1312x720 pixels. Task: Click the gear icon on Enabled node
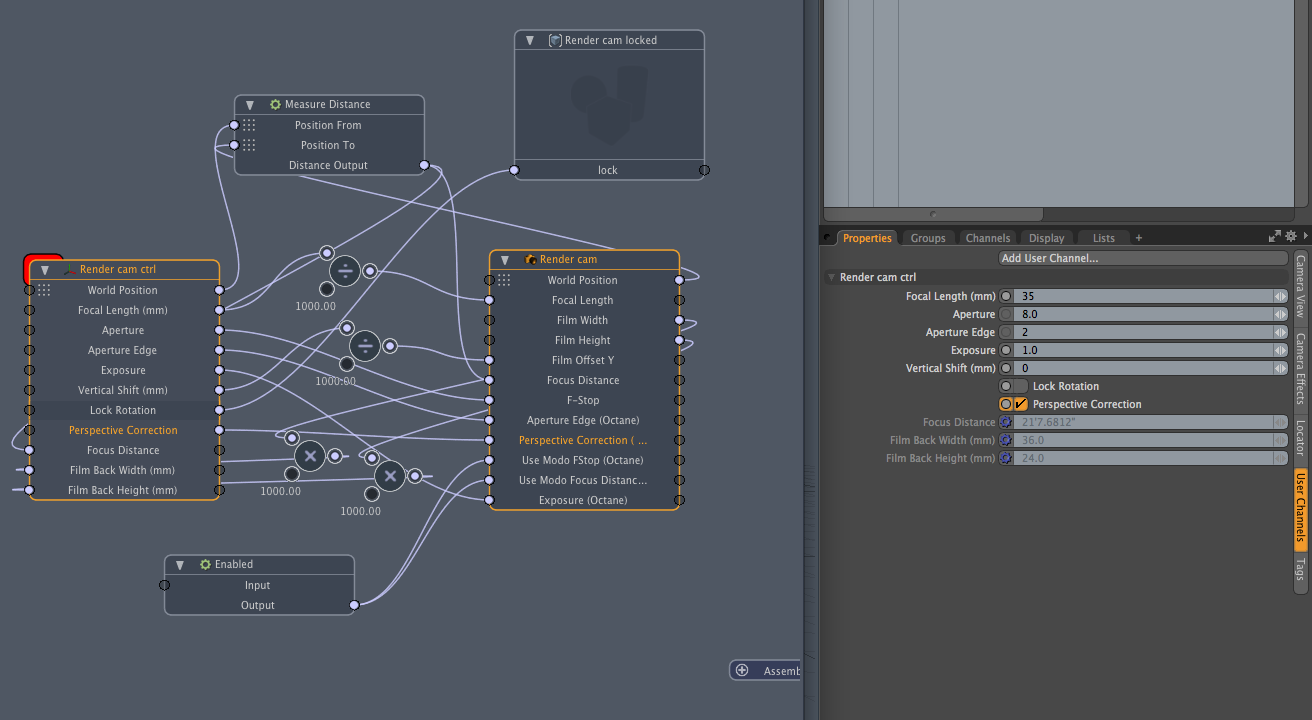[x=205, y=565]
